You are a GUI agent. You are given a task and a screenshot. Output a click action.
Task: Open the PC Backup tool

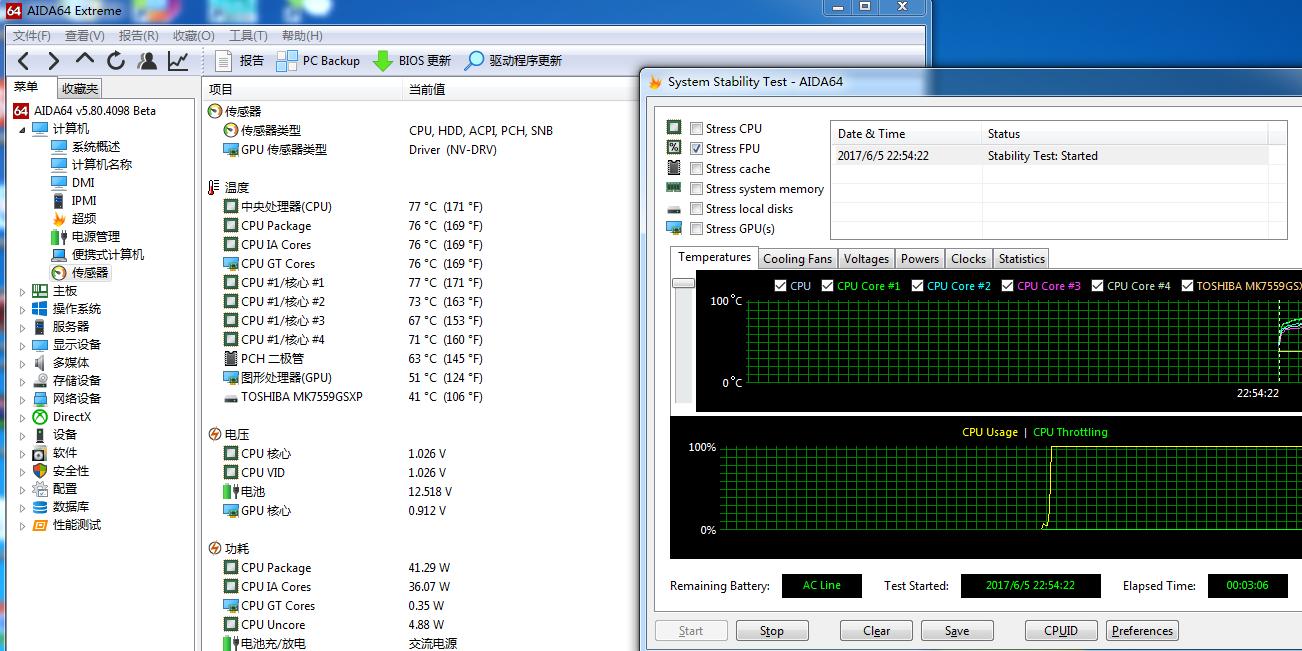click(x=318, y=61)
